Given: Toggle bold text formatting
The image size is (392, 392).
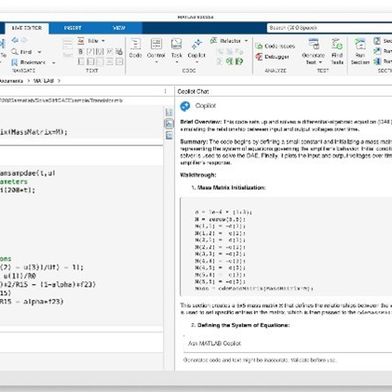Looking at the screenshot, I should pos(81,52).
